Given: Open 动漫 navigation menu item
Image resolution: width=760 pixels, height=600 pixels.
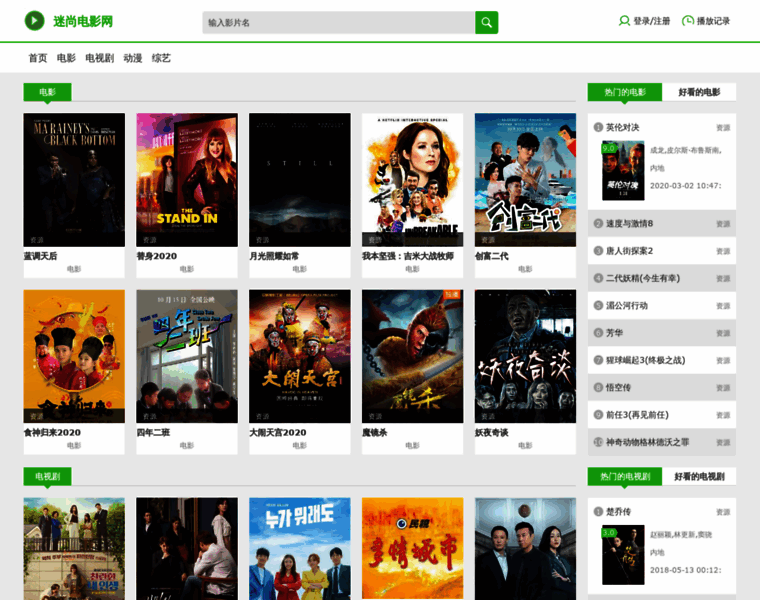Looking at the screenshot, I should coord(133,58).
